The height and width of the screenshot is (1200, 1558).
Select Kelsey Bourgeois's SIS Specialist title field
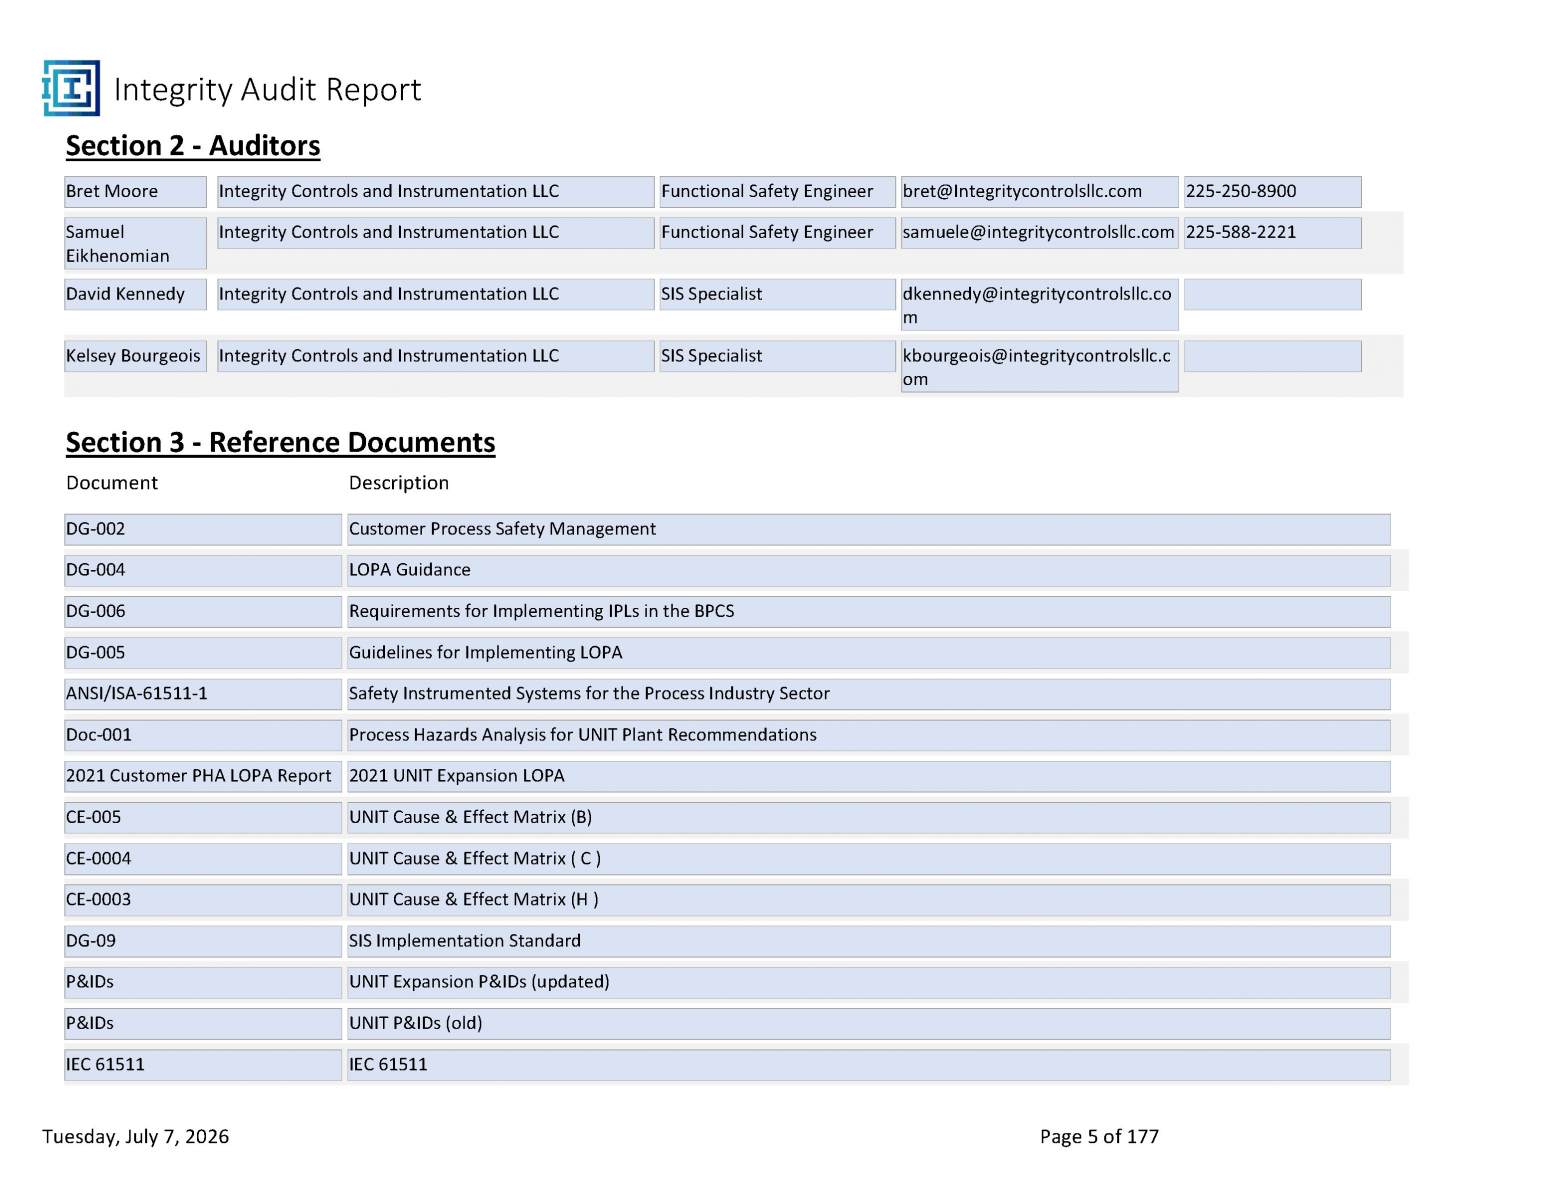point(777,357)
